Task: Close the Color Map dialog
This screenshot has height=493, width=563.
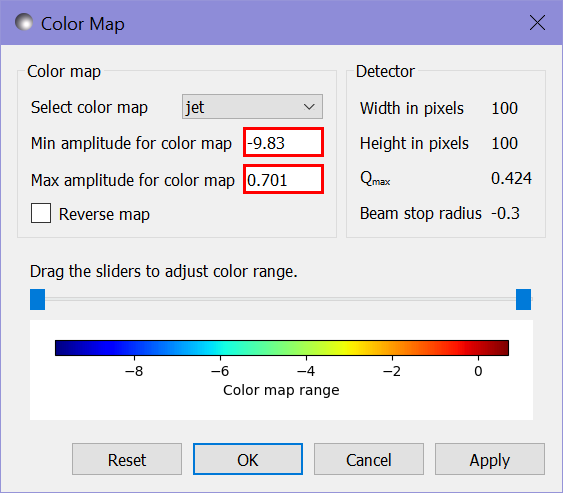Action: coord(537,23)
